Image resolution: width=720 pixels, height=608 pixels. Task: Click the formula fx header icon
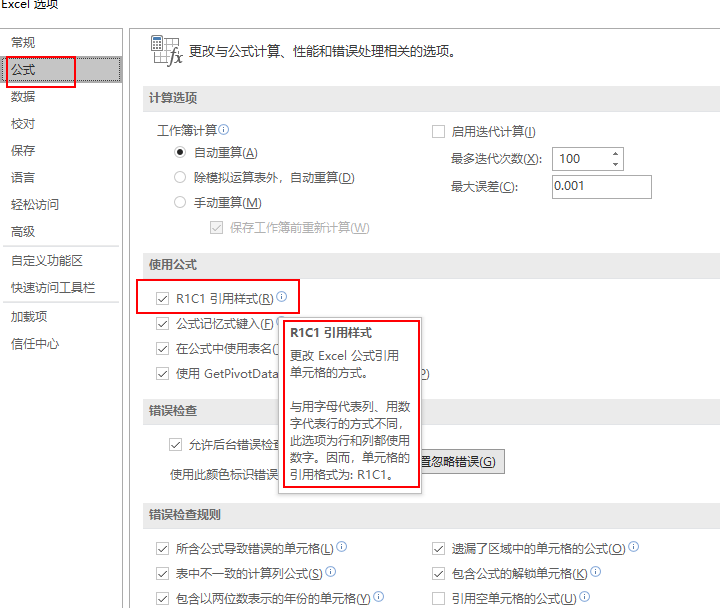pos(166,51)
